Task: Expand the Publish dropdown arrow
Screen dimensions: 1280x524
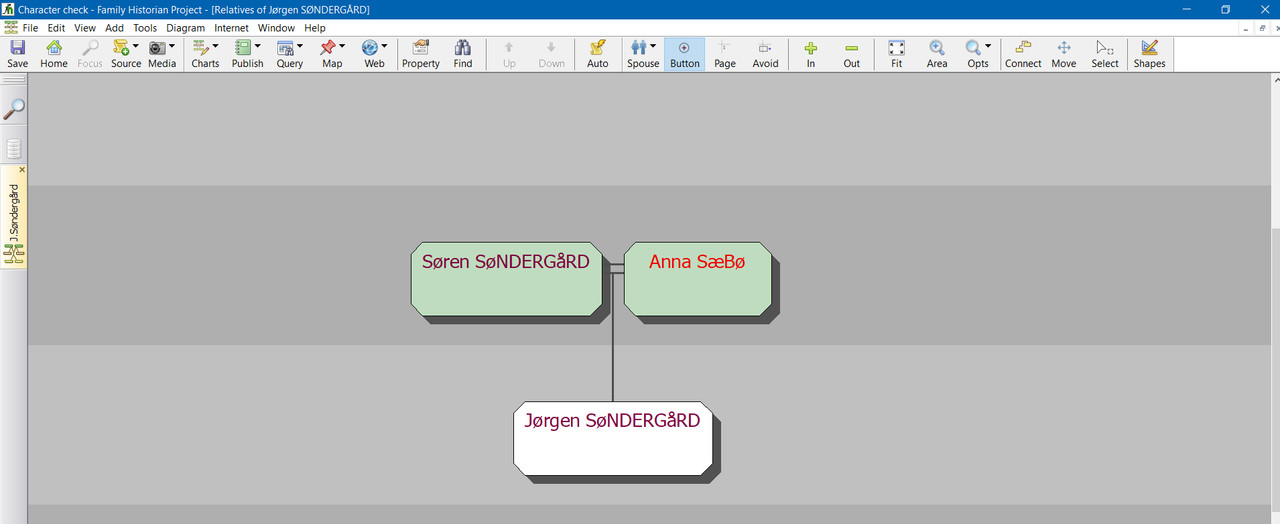Action: coord(257,47)
